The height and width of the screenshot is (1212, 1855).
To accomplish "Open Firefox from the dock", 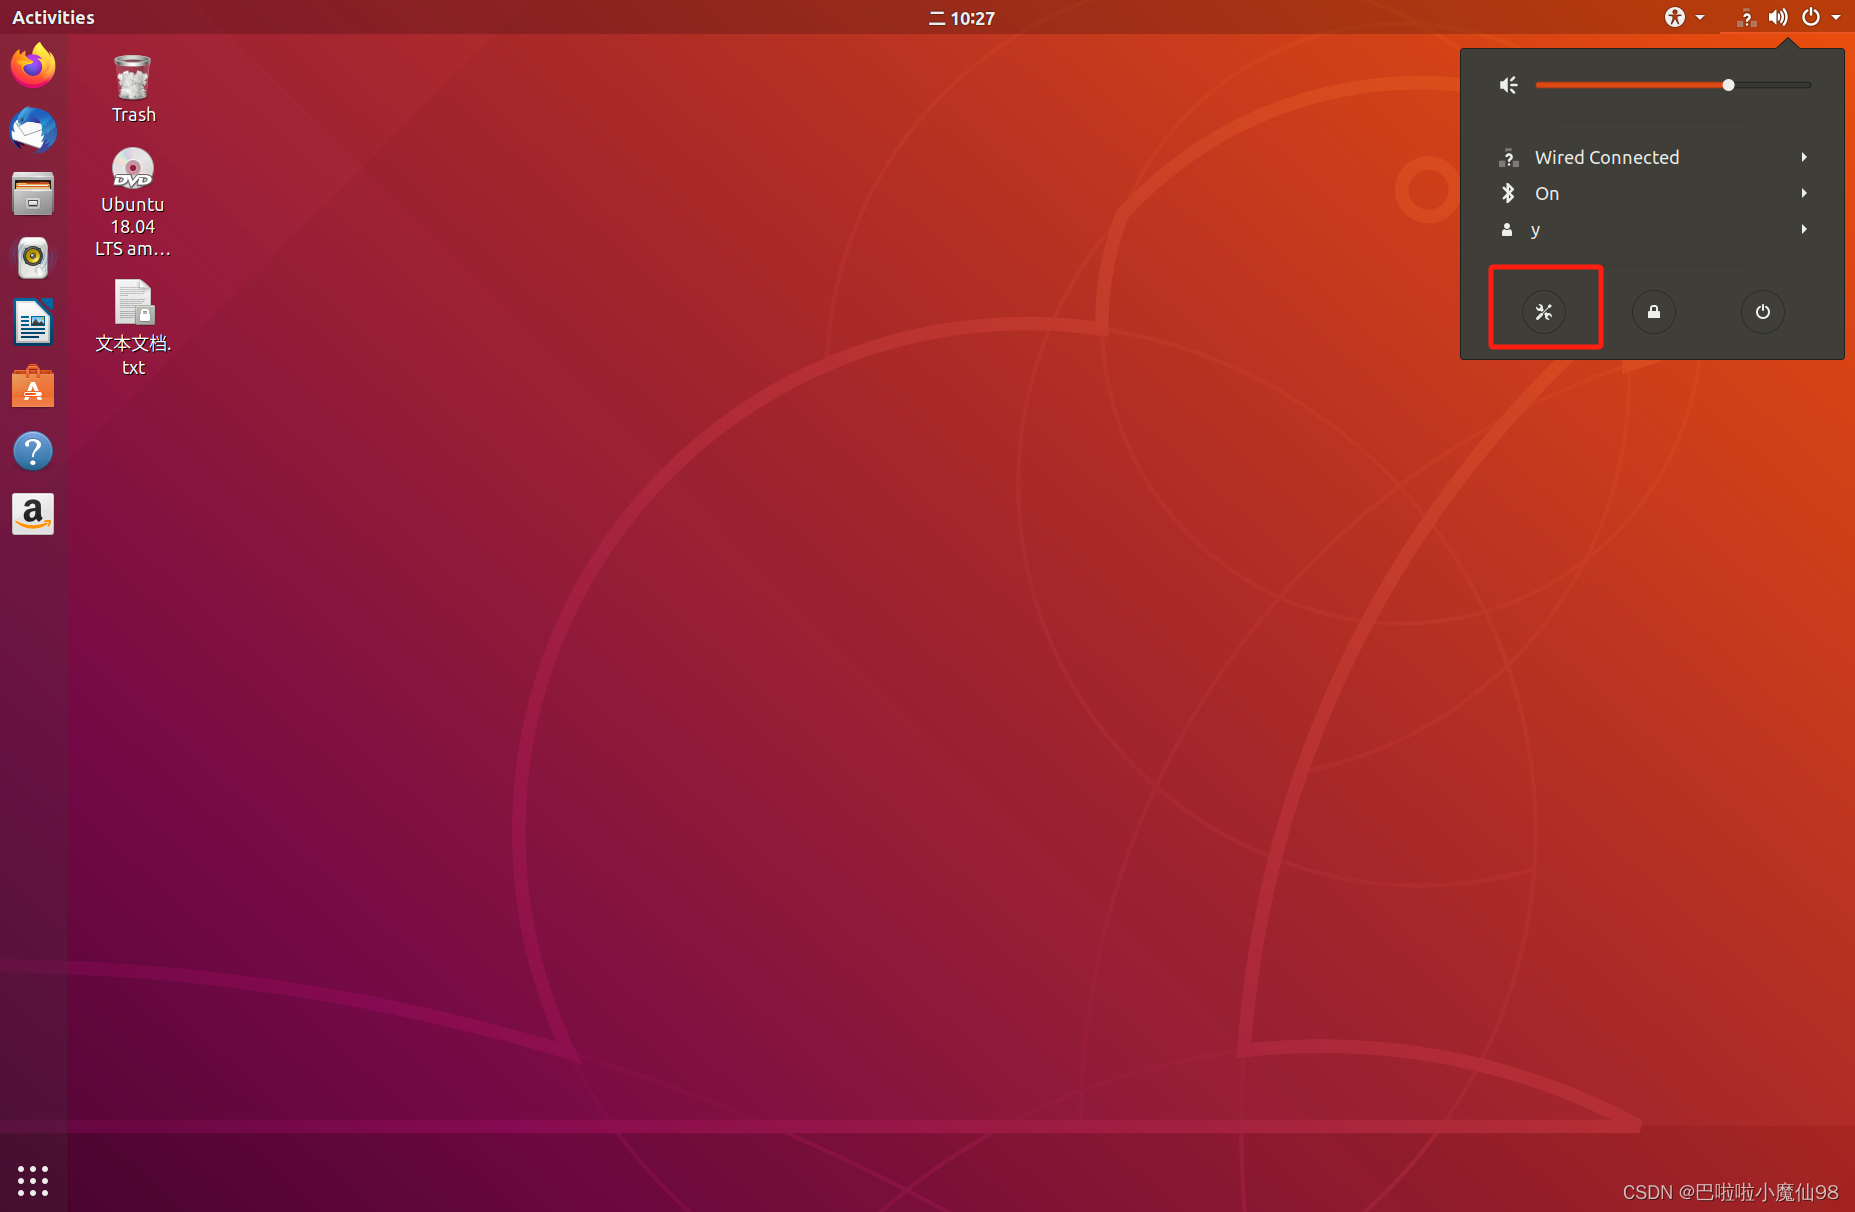I will 33,64.
